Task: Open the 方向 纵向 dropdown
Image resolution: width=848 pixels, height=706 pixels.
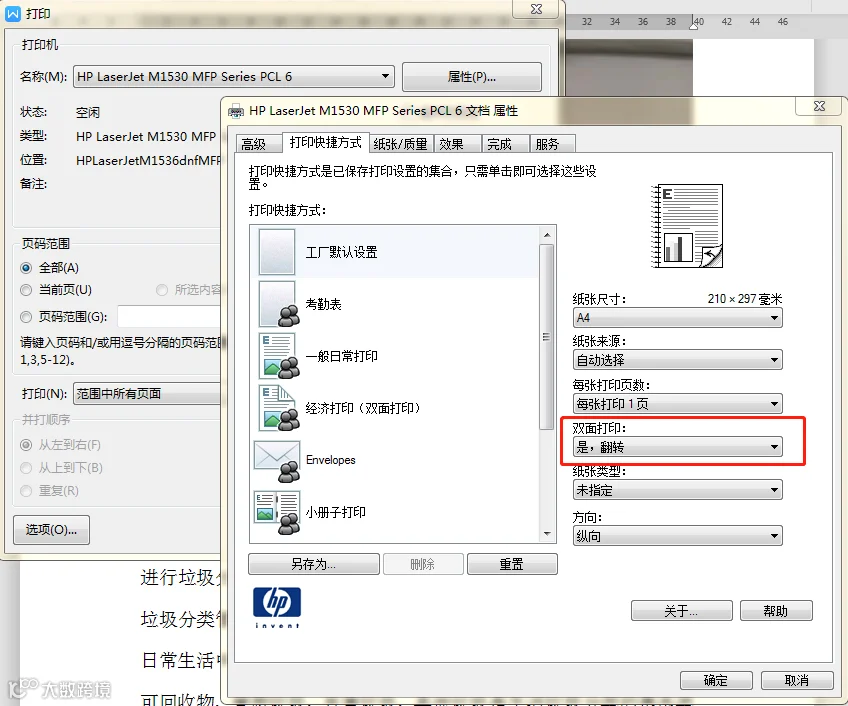Action: tap(677, 536)
